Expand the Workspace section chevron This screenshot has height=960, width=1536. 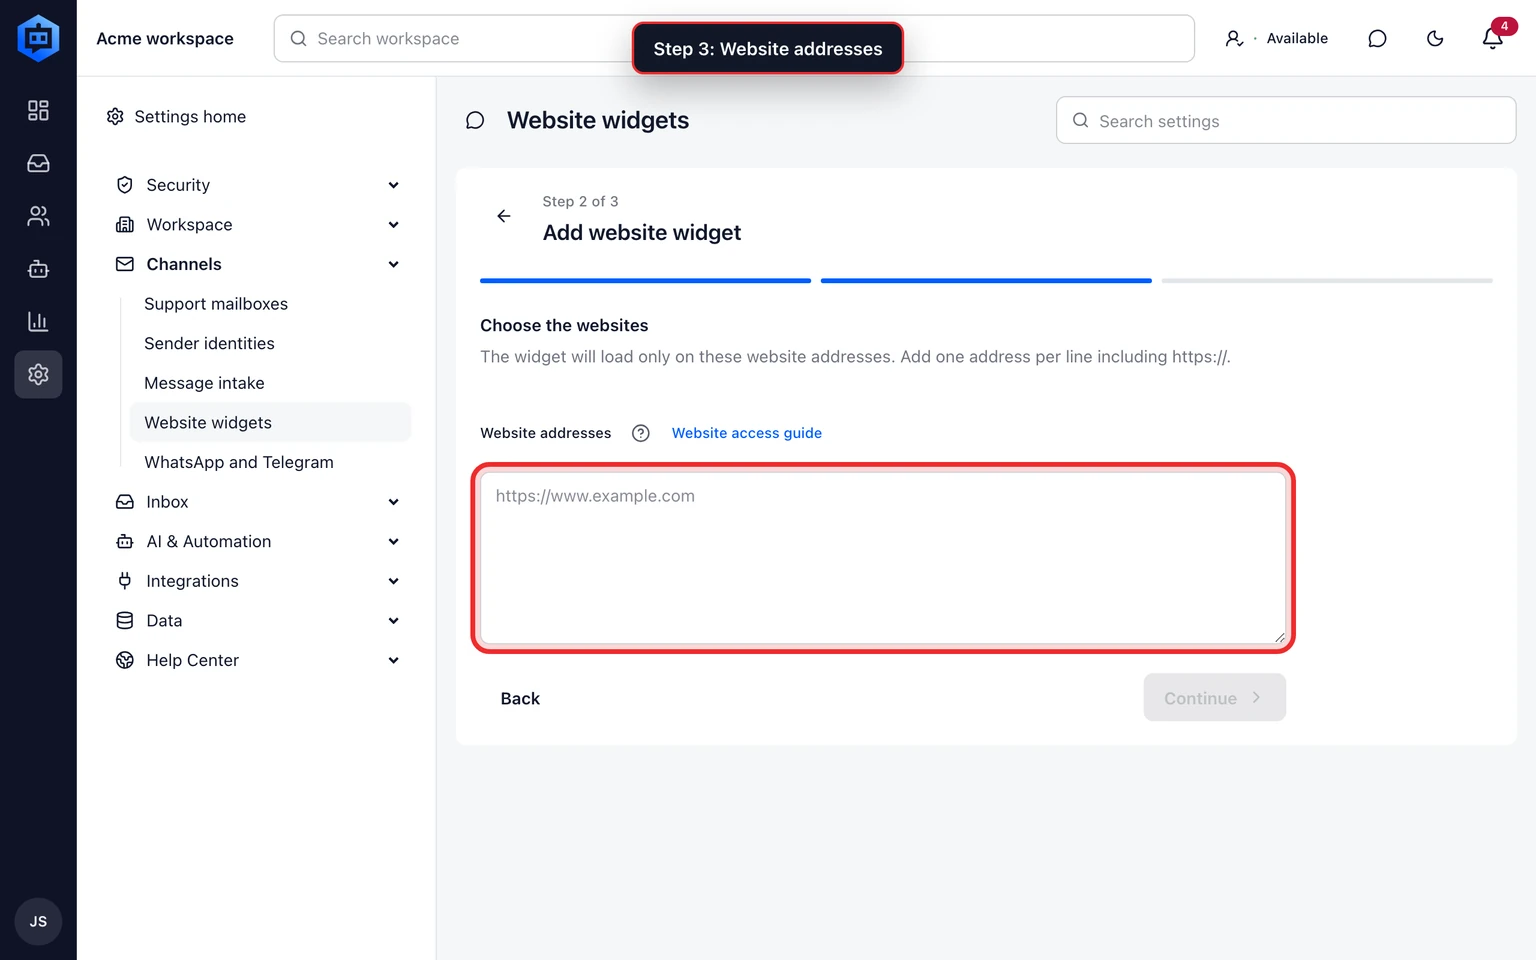click(x=394, y=225)
